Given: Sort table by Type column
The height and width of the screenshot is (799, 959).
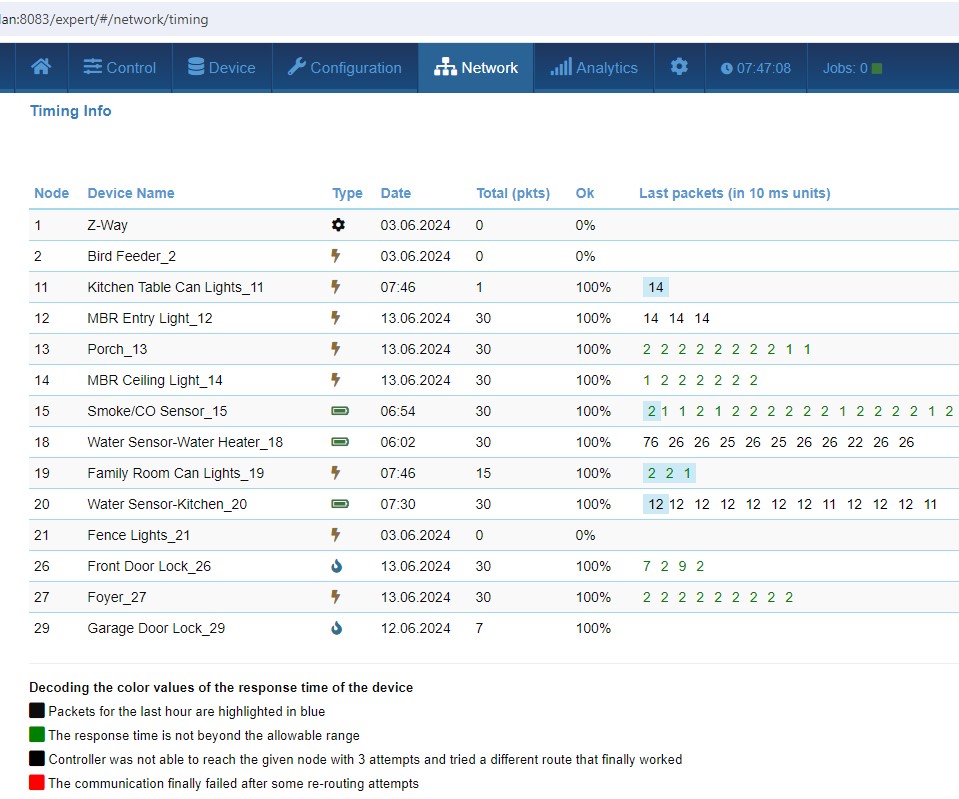Looking at the screenshot, I should tap(347, 194).
